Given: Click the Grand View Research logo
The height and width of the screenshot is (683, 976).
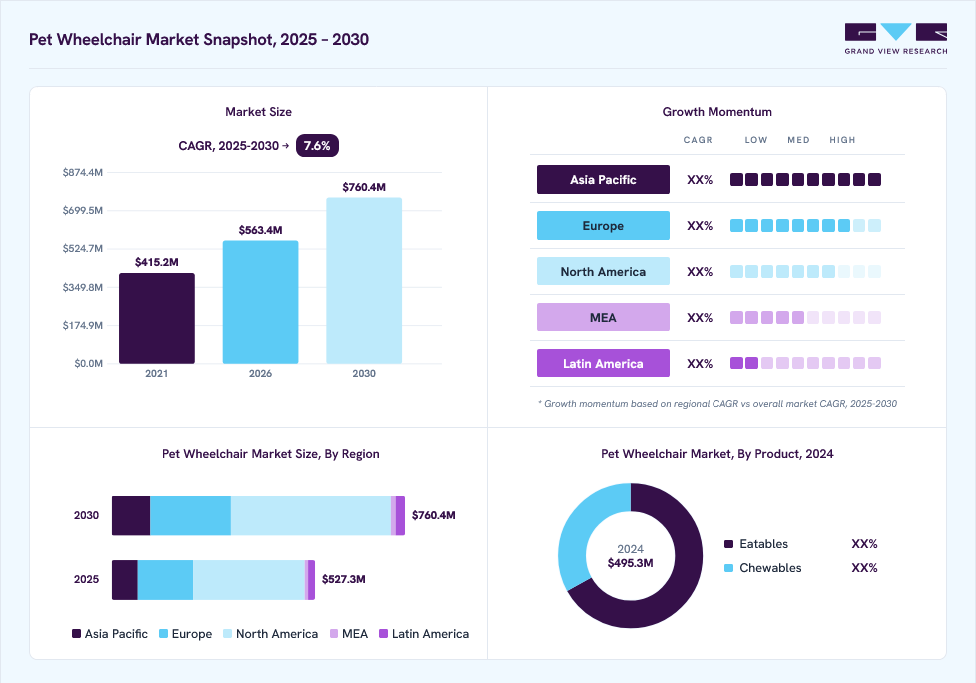Looking at the screenshot, I should (x=896, y=39).
